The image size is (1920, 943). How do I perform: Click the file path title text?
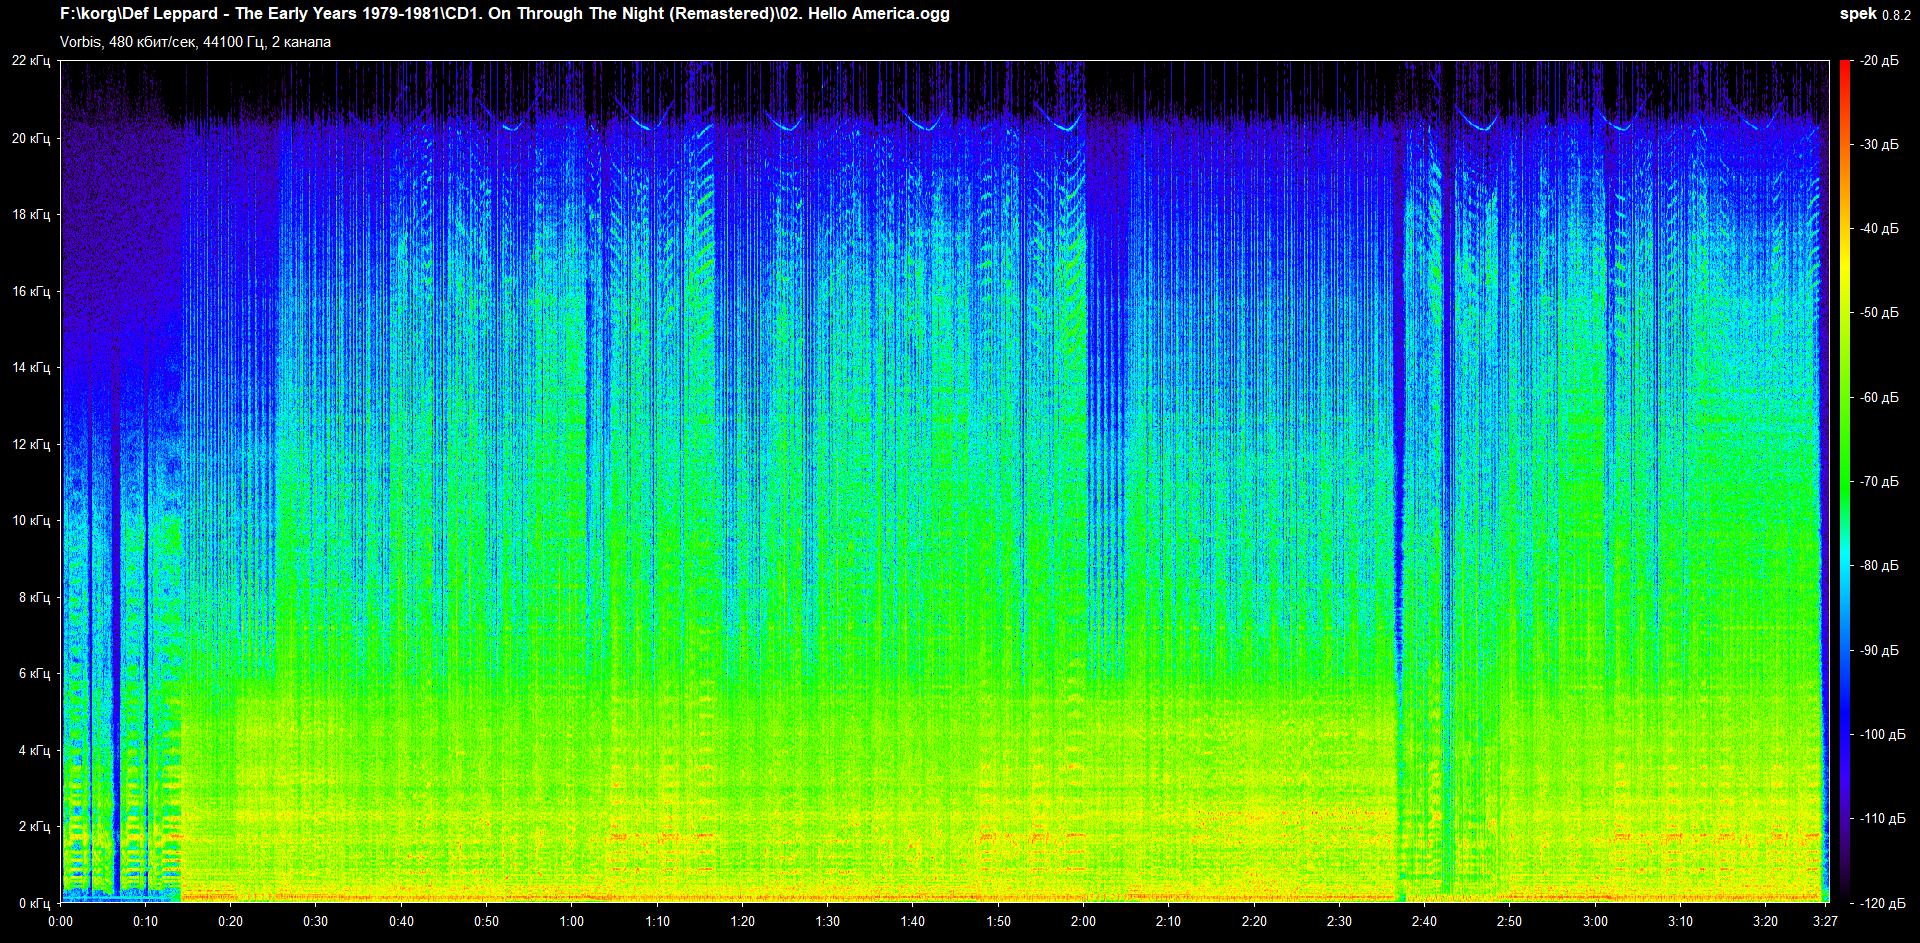505,14
